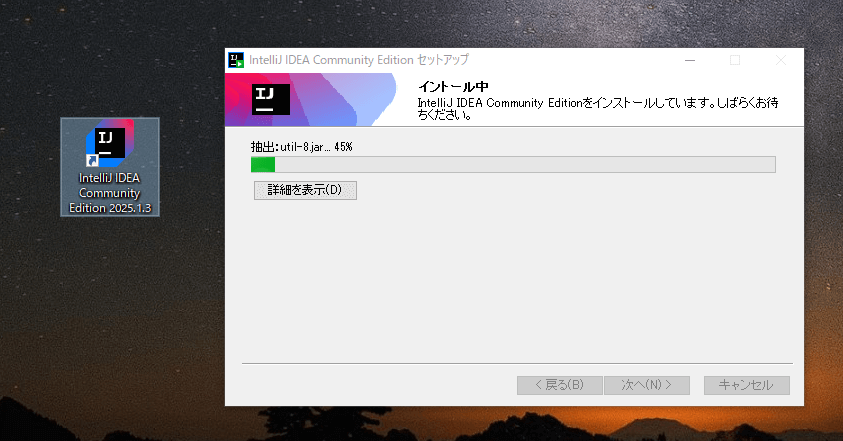Click the 次へ(N) next button
Image resolution: width=843 pixels, height=441 pixels.
pos(647,385)
